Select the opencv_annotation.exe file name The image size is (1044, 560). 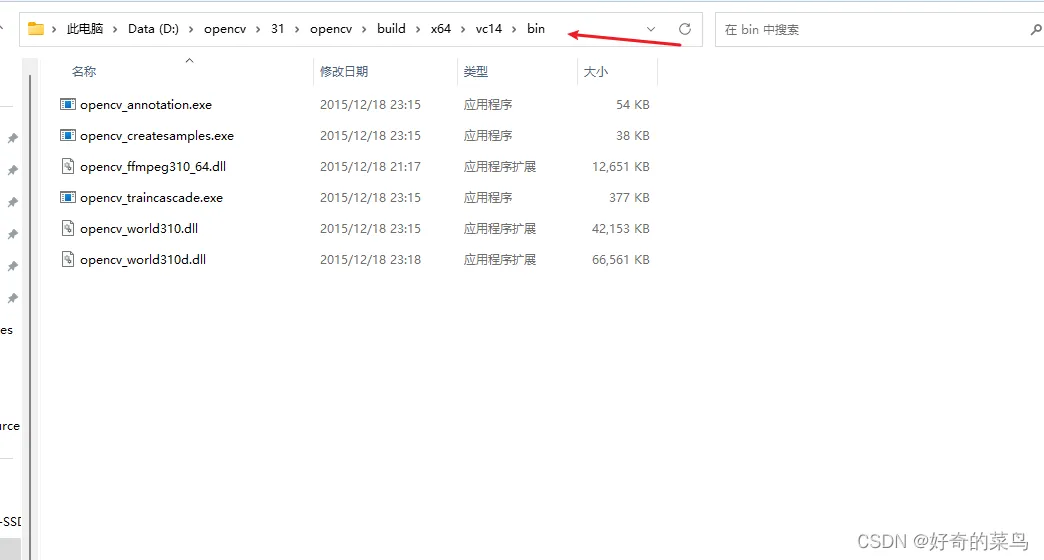click(146, 105)
